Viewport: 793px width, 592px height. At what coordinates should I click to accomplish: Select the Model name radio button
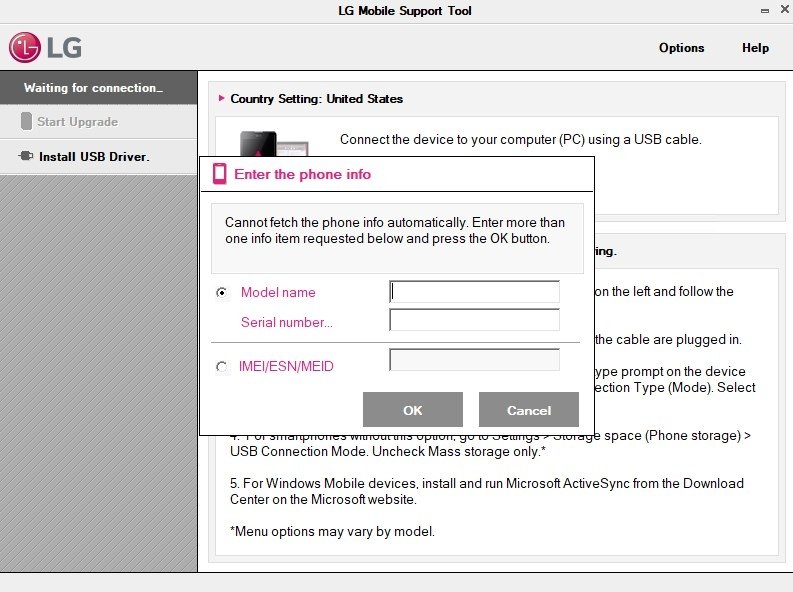[222, 292]
